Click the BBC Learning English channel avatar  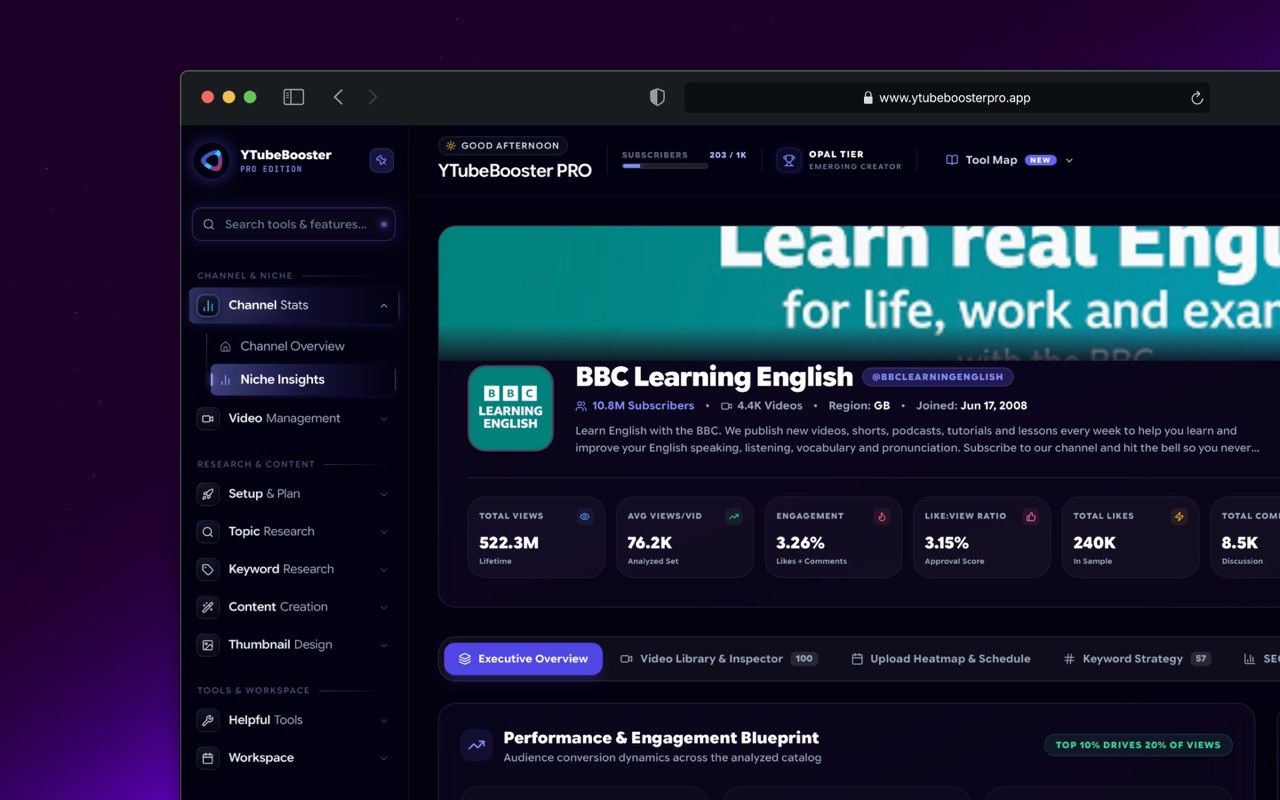click(x=510, y=408)
